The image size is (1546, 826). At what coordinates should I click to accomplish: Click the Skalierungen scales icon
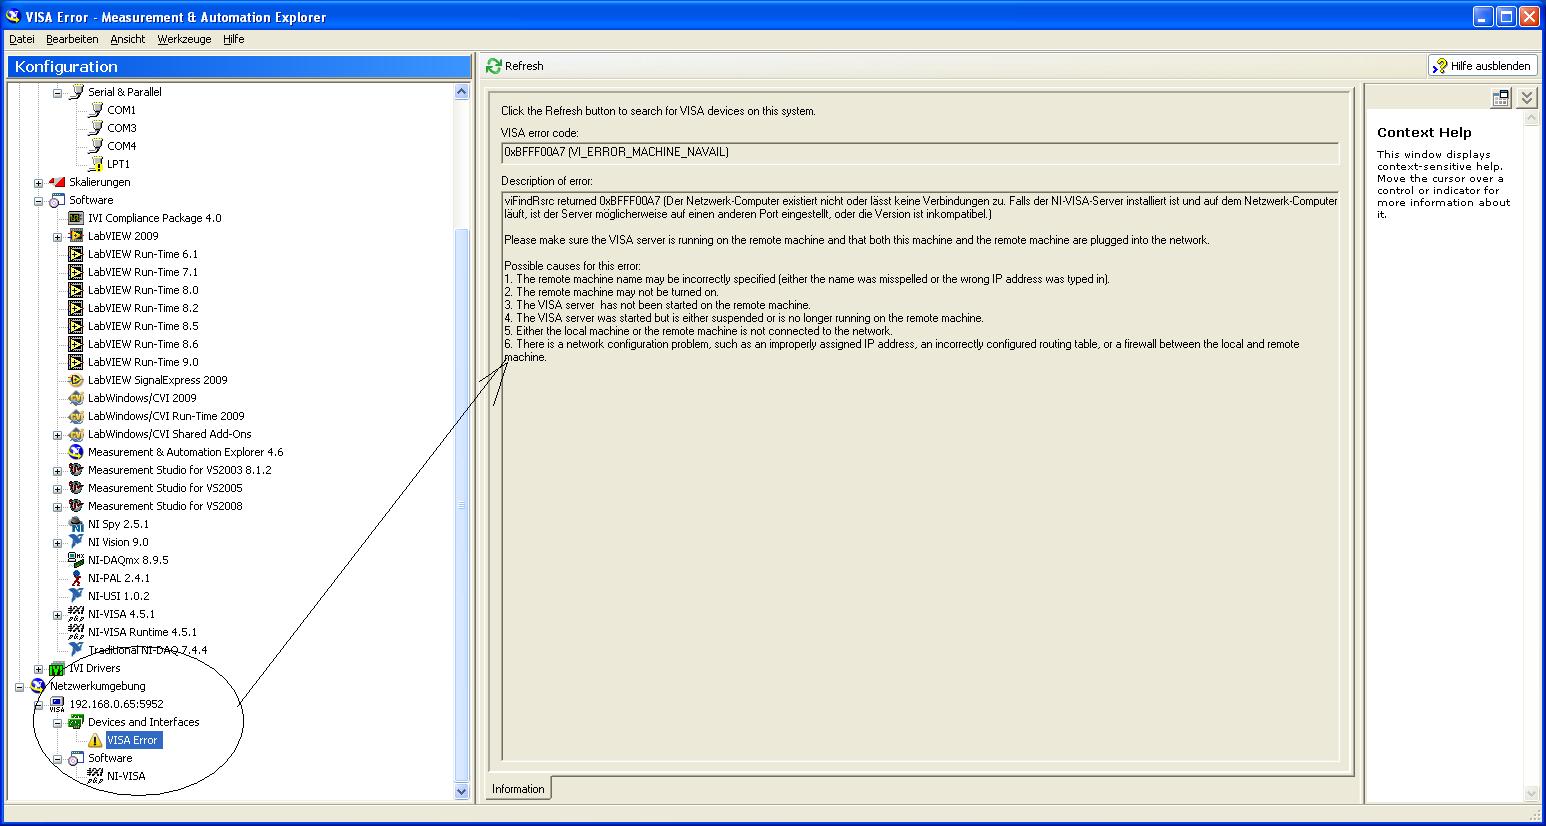[x=58, y=182]
